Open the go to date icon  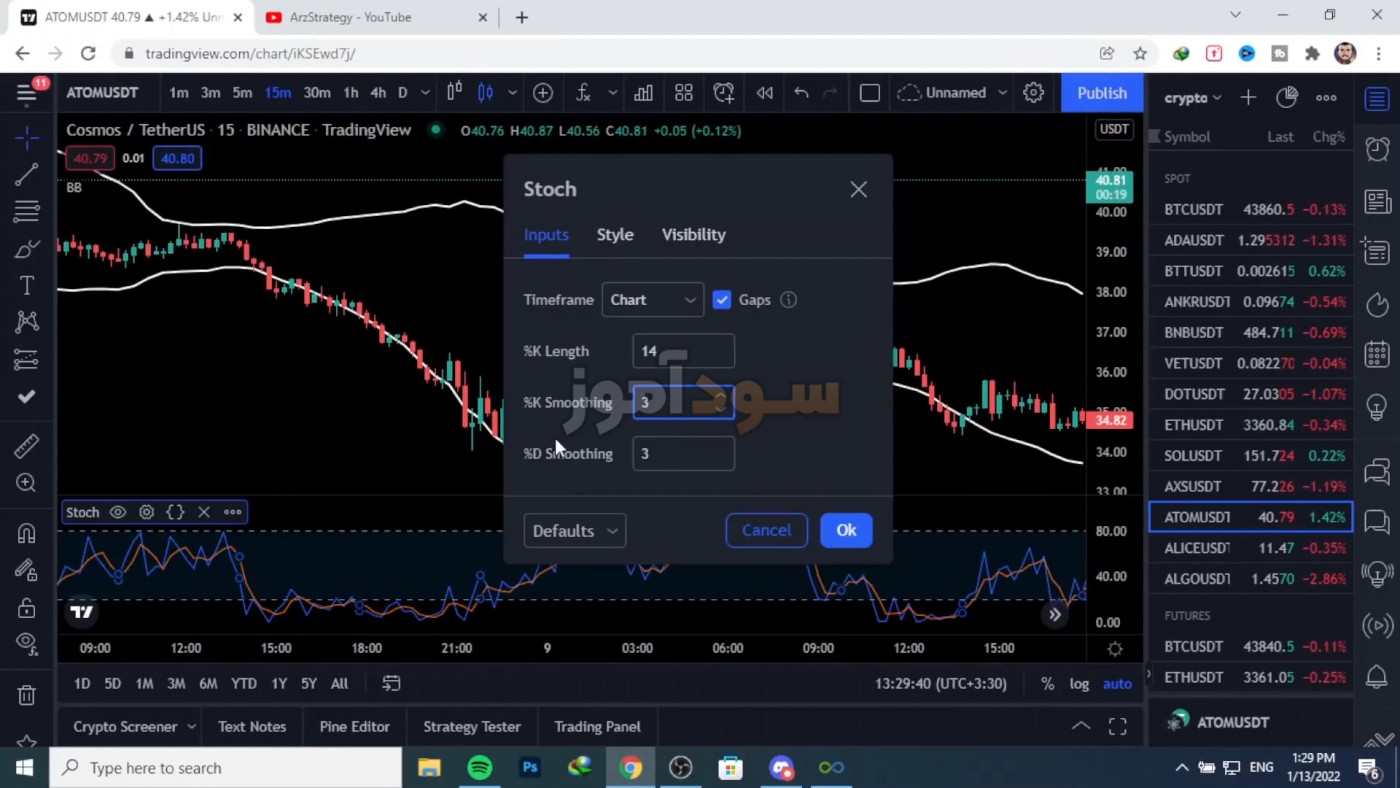pyautogui.click(x=391, y=684)
